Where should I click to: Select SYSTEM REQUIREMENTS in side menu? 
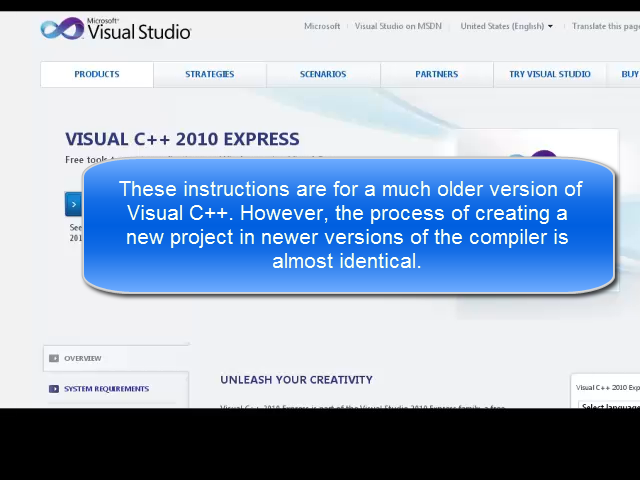116,389
